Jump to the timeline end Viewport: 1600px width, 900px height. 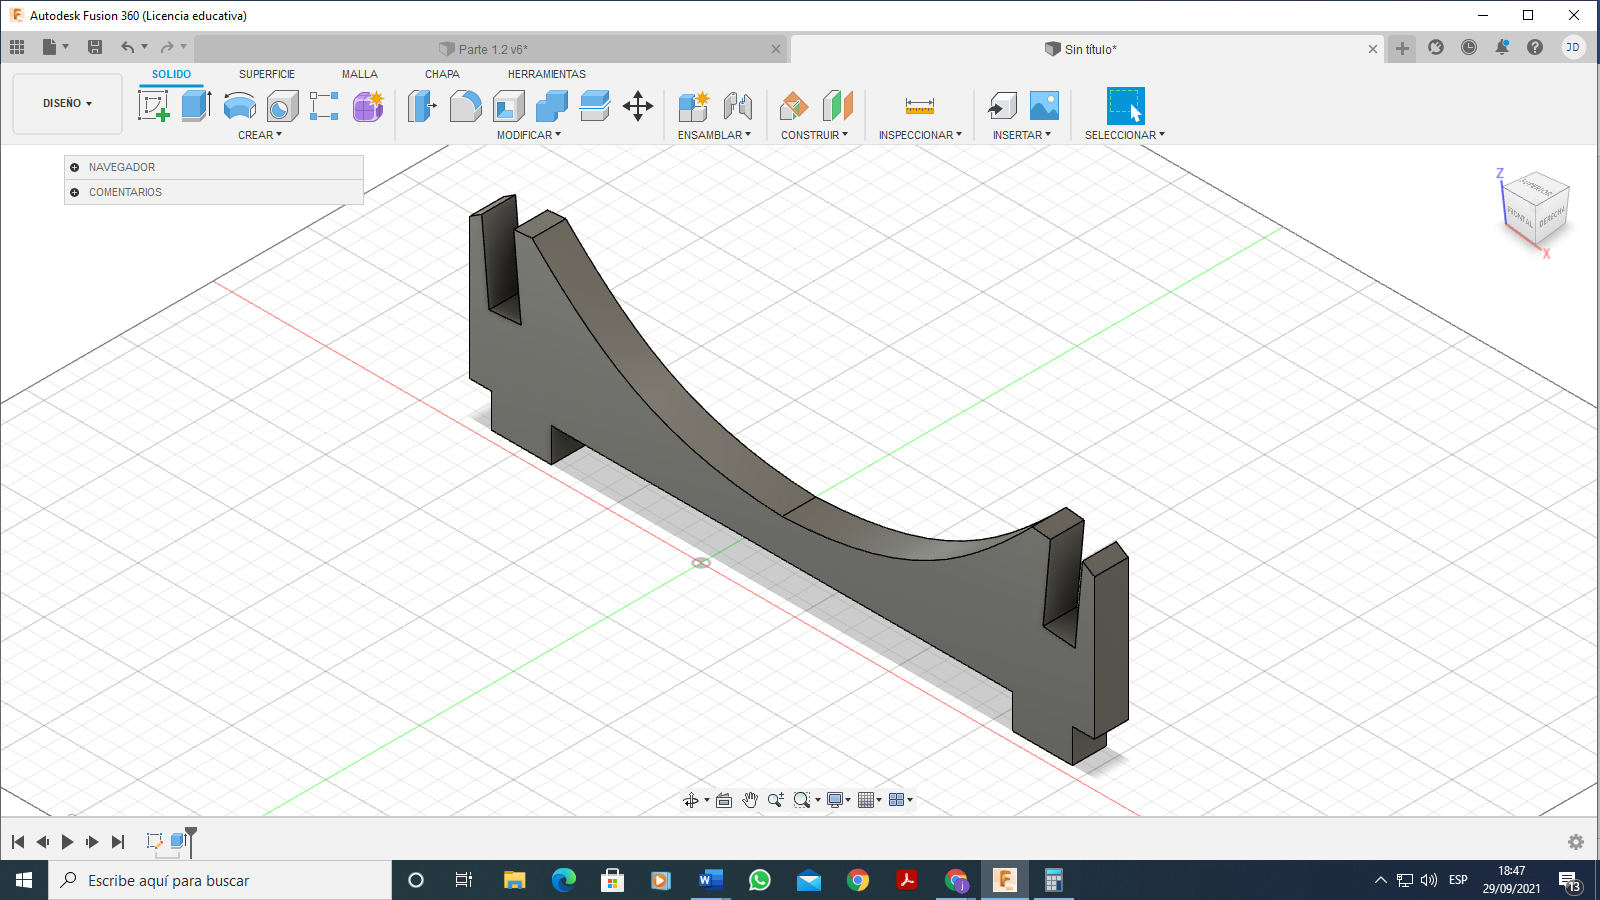pyautogui.click(x=118, y=842)
